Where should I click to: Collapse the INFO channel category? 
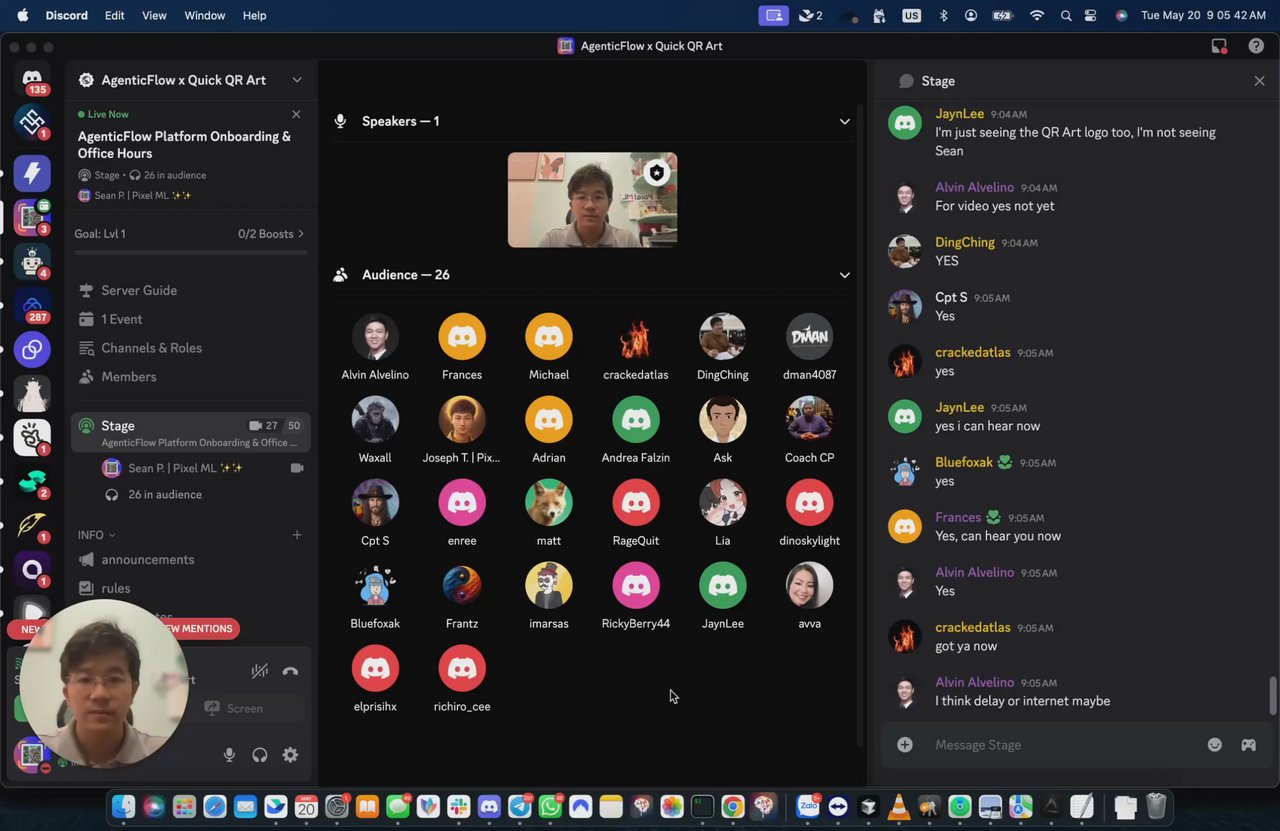click(x=96, y=535)
